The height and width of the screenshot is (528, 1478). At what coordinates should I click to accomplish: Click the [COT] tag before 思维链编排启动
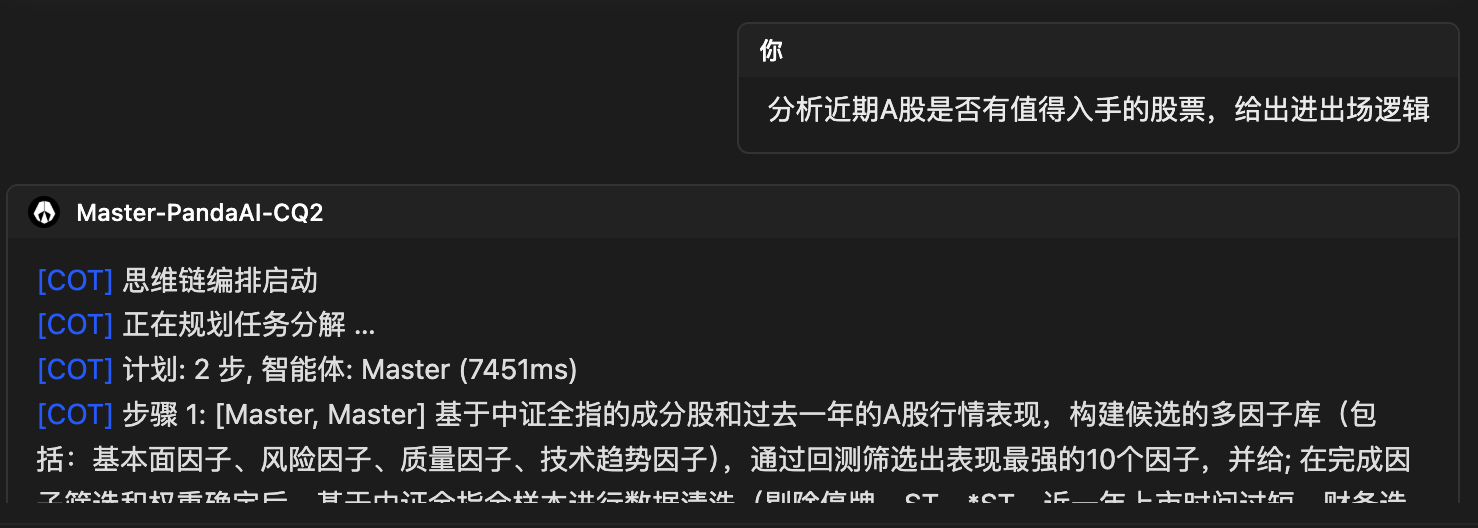point(75,280)
